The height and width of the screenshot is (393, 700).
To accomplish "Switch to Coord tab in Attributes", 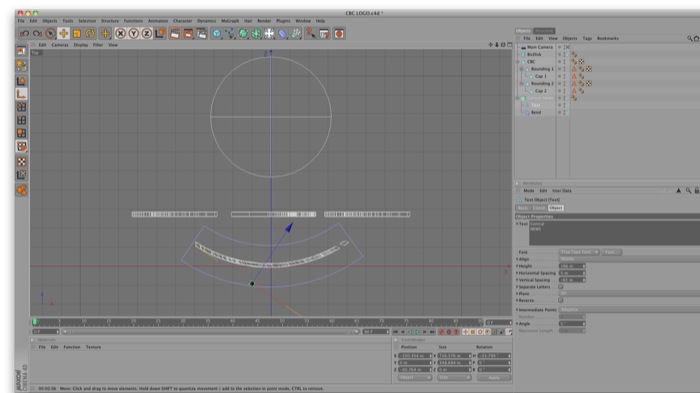I will pos(539,208).
